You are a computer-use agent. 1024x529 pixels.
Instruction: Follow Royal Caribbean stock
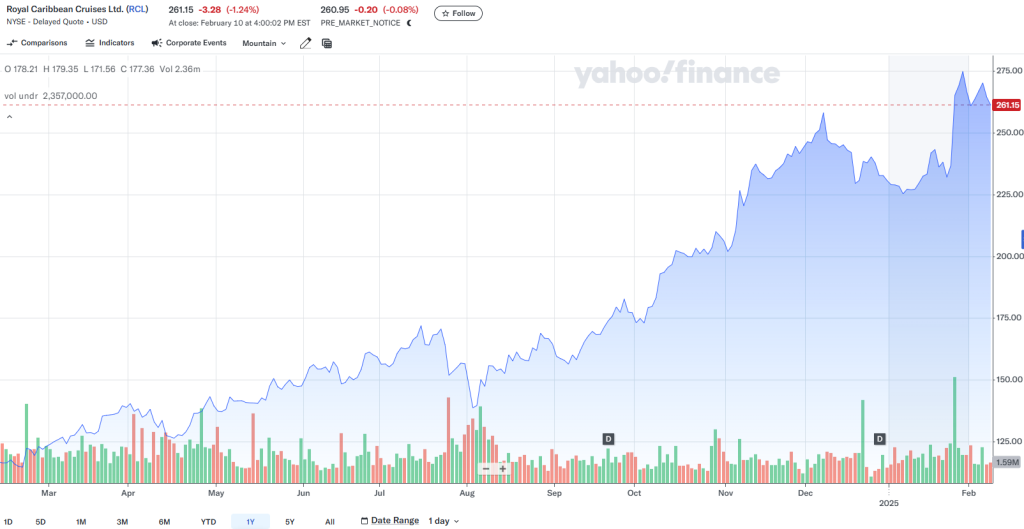[x=458, y=13]
